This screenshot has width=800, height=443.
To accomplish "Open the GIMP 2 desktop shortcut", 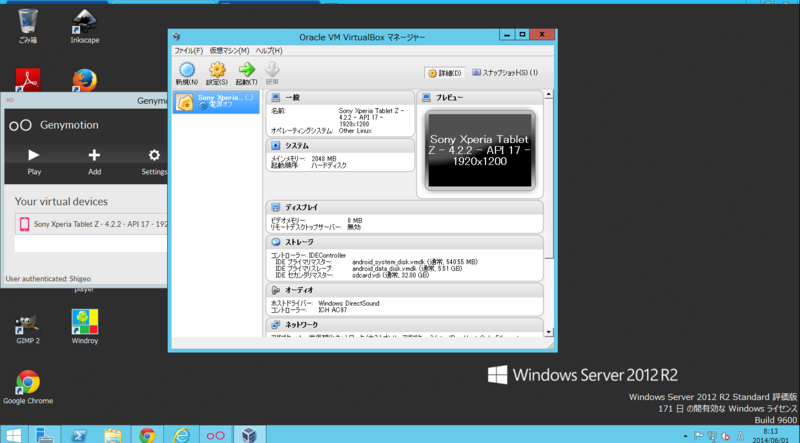I will point(28,327).
